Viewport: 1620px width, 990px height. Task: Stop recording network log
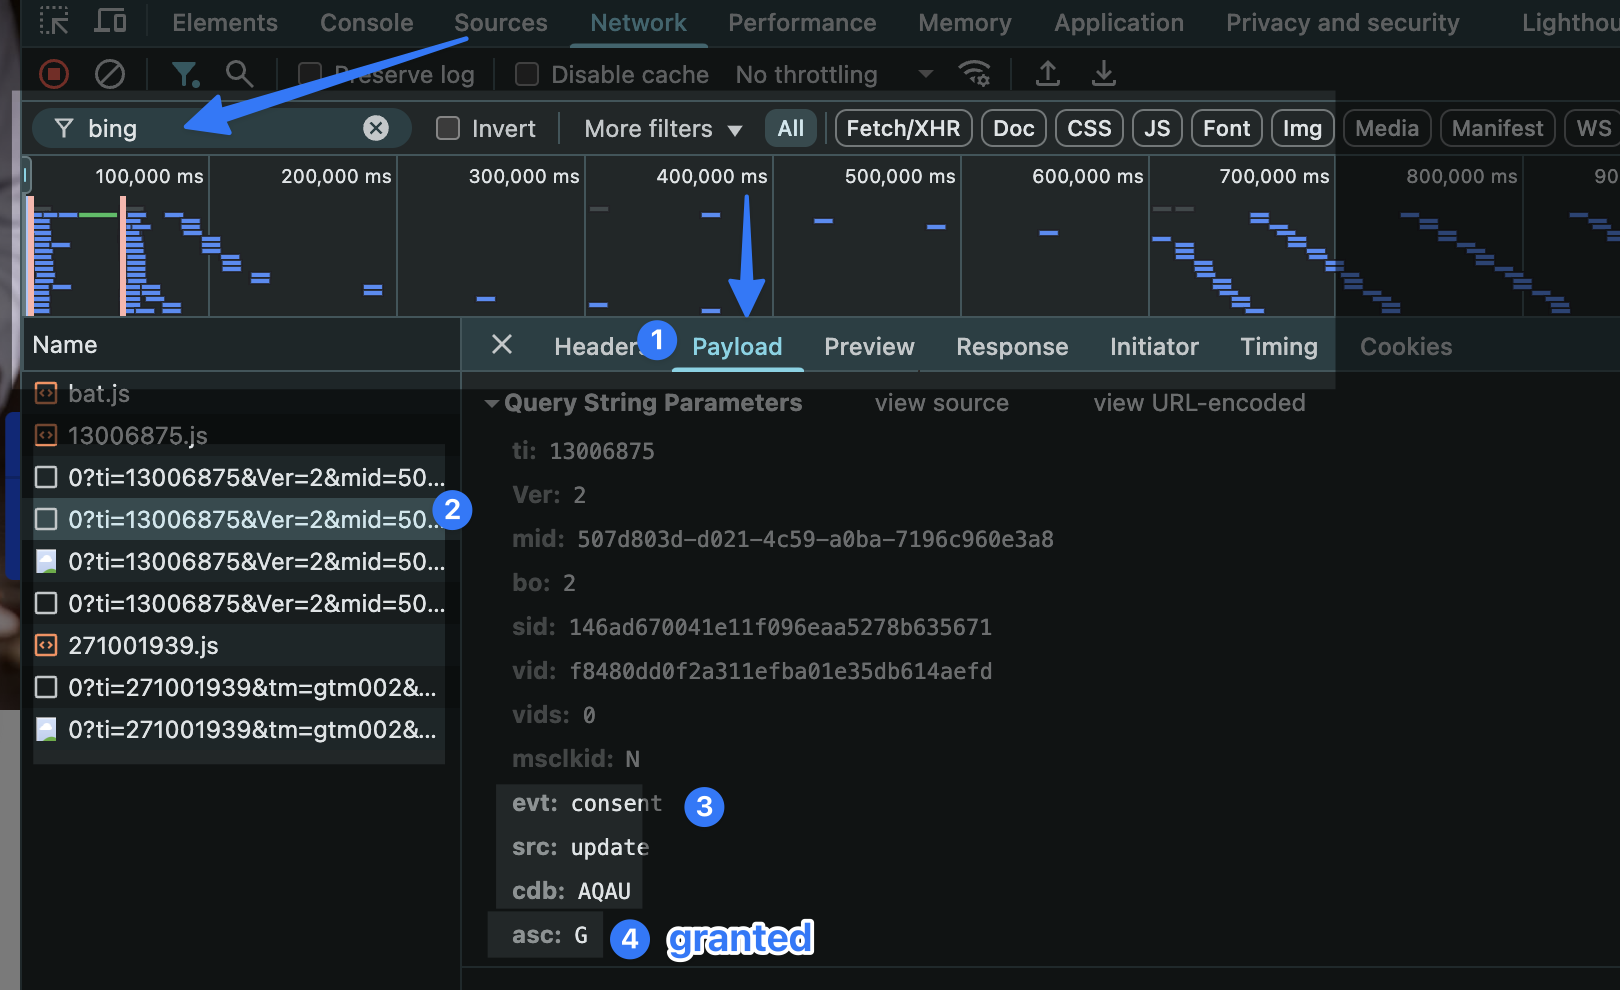(x=54, y=74)
